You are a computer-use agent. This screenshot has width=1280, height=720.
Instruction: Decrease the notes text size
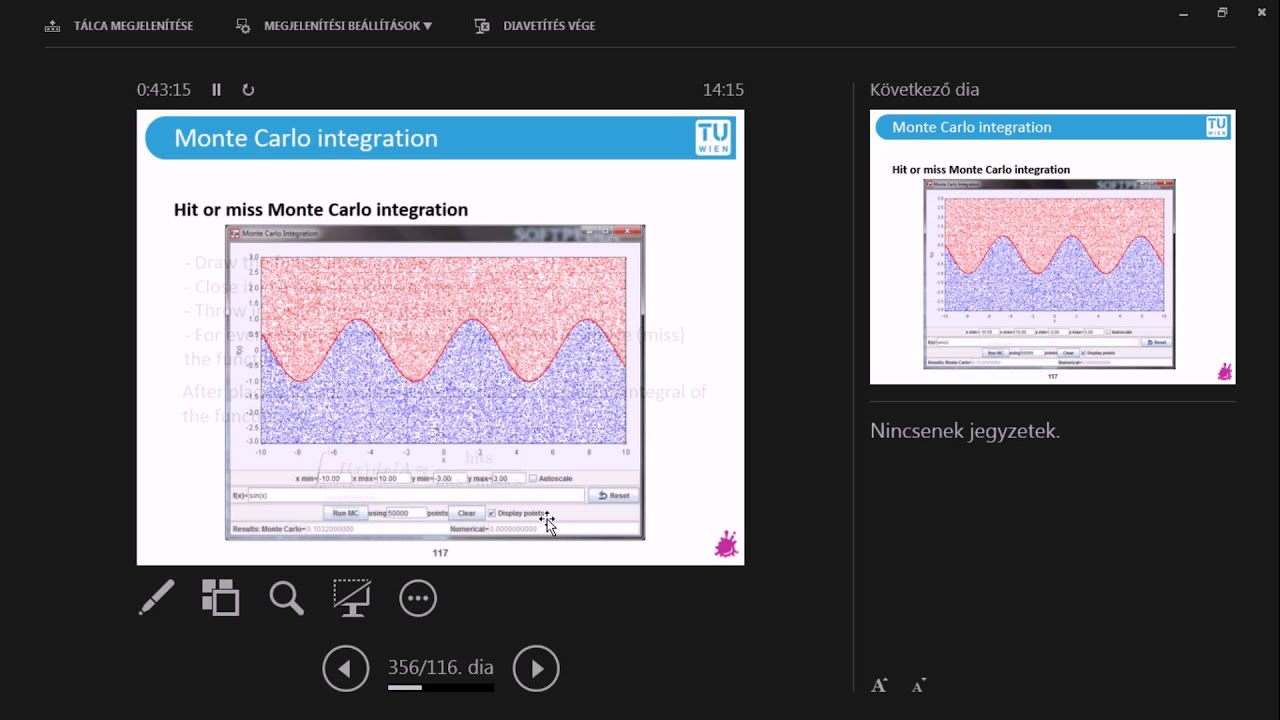pos(918,686)
